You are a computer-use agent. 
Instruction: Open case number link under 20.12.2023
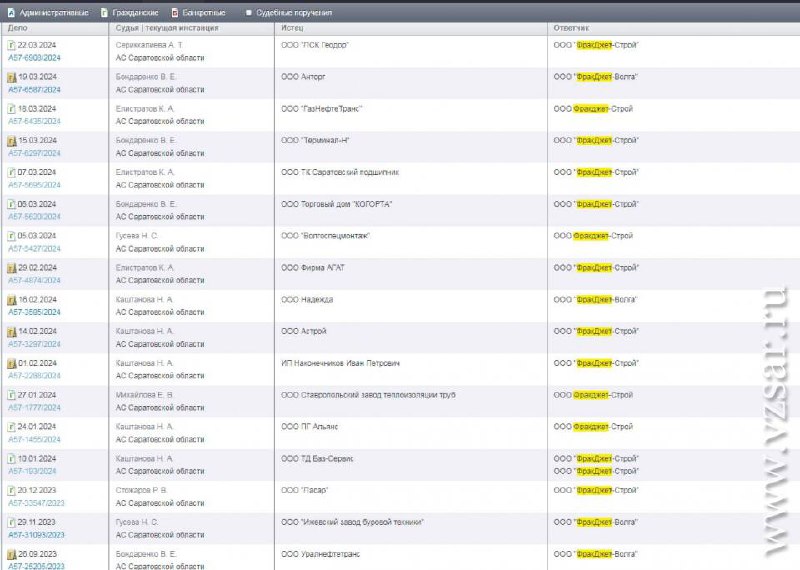[36, 503]
